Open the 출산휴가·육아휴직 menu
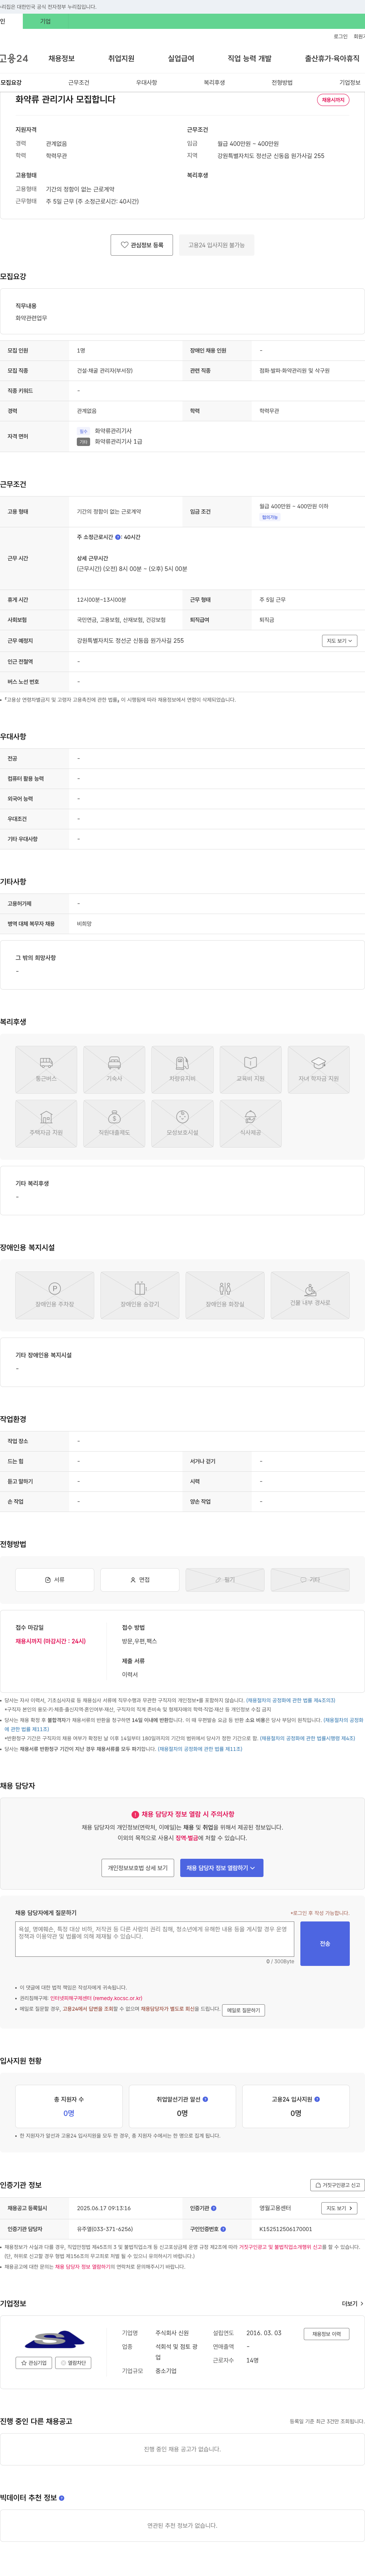Screen dimensions: 365x2576 pos(332,59)
